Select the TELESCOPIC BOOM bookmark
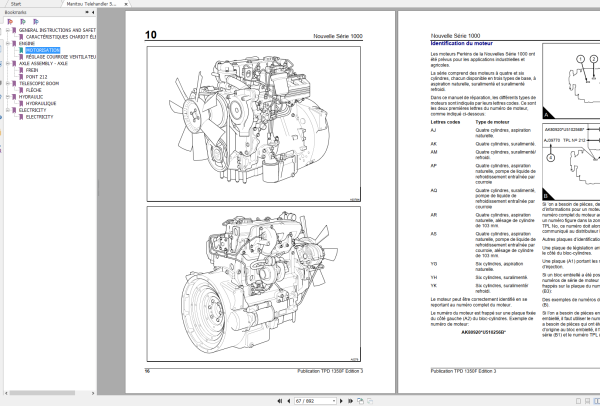The image size is (600, 406). pos(39,83)
